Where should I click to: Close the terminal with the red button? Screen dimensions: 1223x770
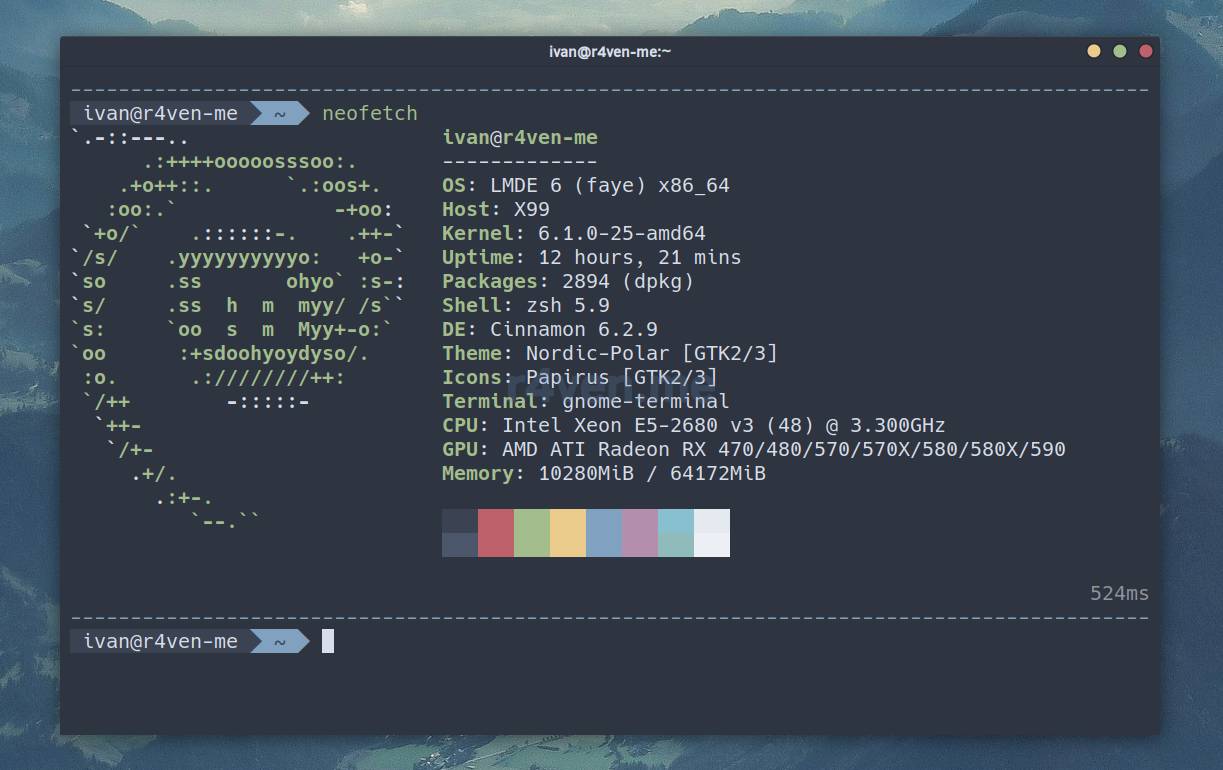coord(1146,51)
